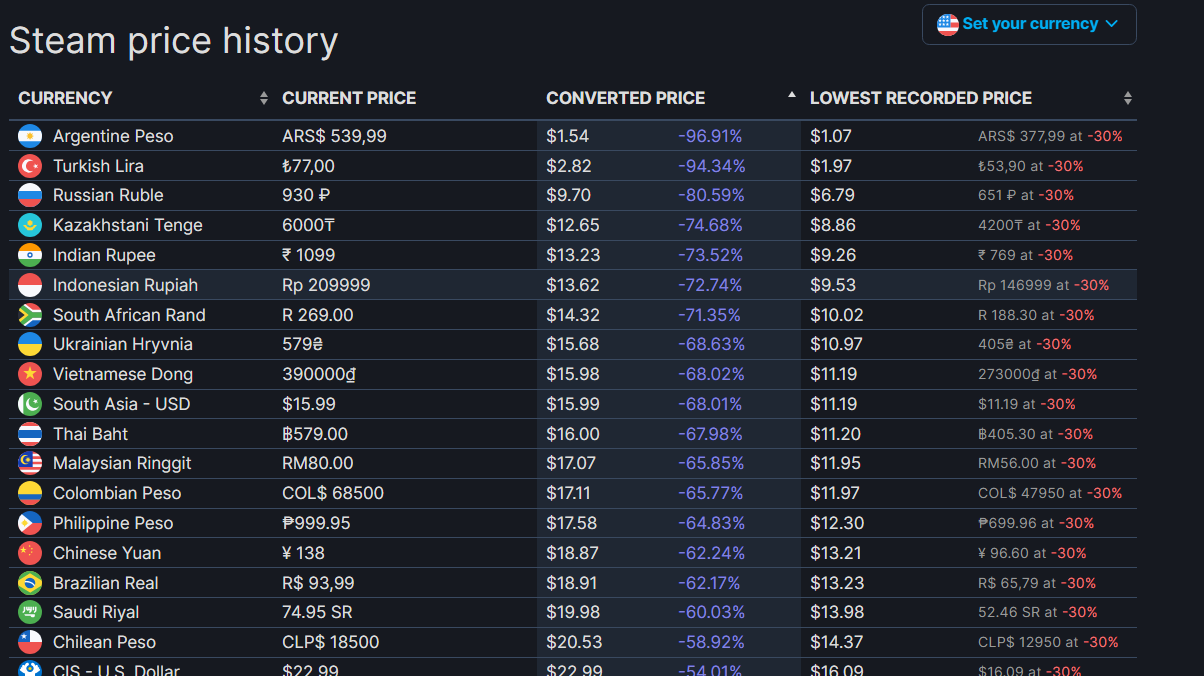1204x676 pixels.
Task: Click the US flag in currency selector
Action: [x=948, y=24]
